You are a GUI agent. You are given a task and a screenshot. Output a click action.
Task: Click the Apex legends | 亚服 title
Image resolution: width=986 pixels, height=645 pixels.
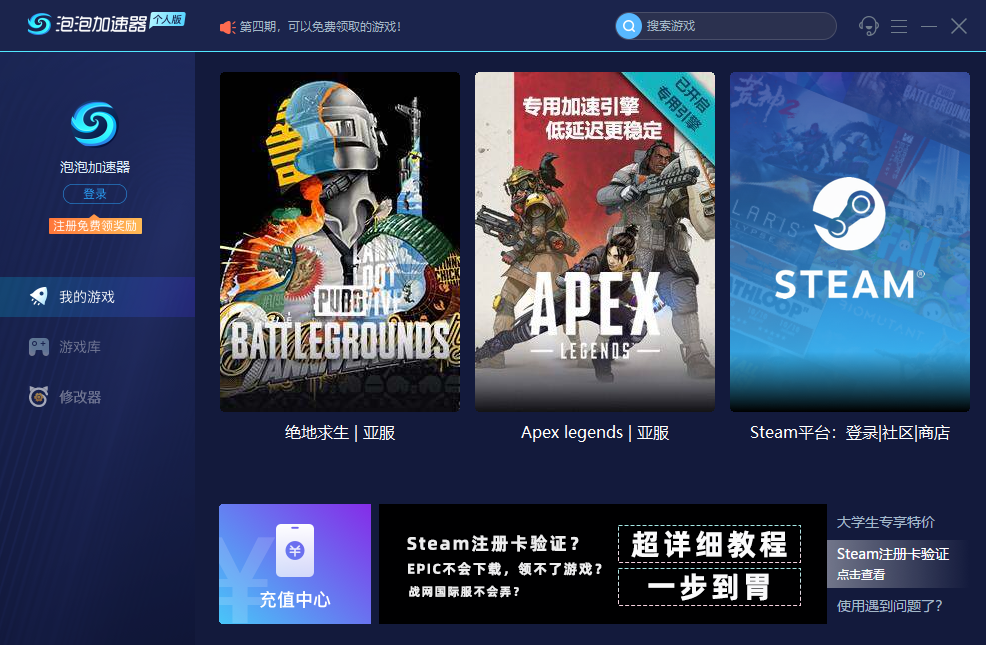click(x=595, y=433)
